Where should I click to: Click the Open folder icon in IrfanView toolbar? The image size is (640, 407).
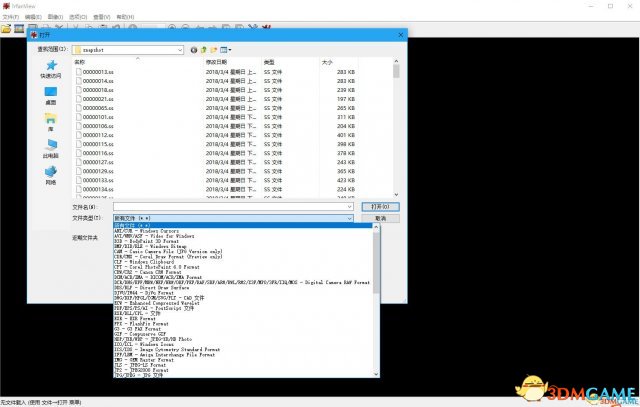(6, 28)
